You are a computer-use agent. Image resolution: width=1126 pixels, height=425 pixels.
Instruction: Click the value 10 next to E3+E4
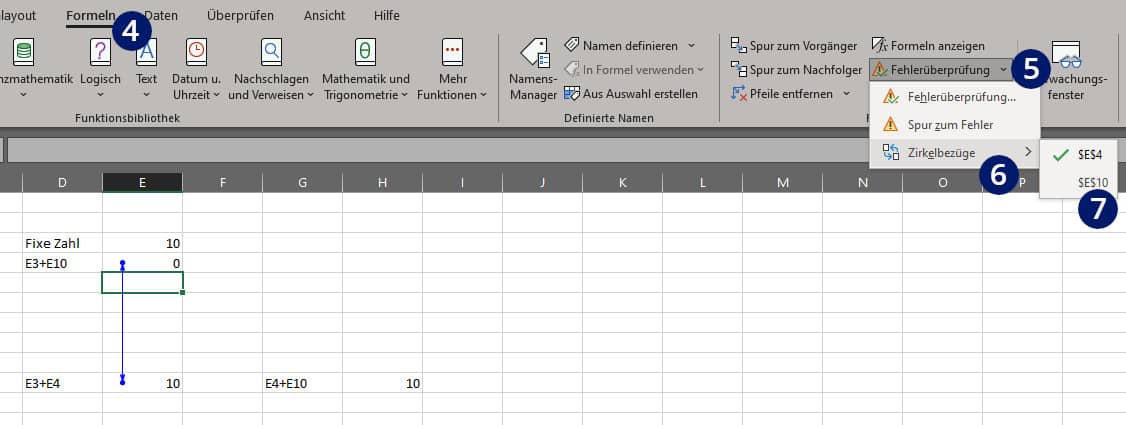click(x=142, y=383)
